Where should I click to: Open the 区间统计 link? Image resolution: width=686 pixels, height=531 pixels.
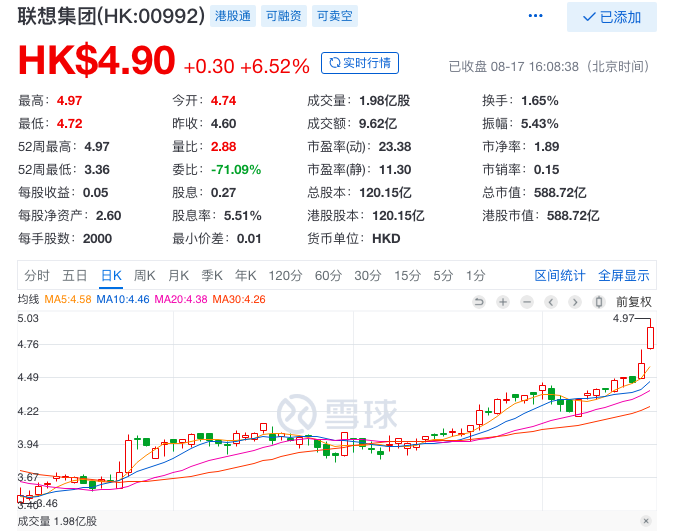560,276
